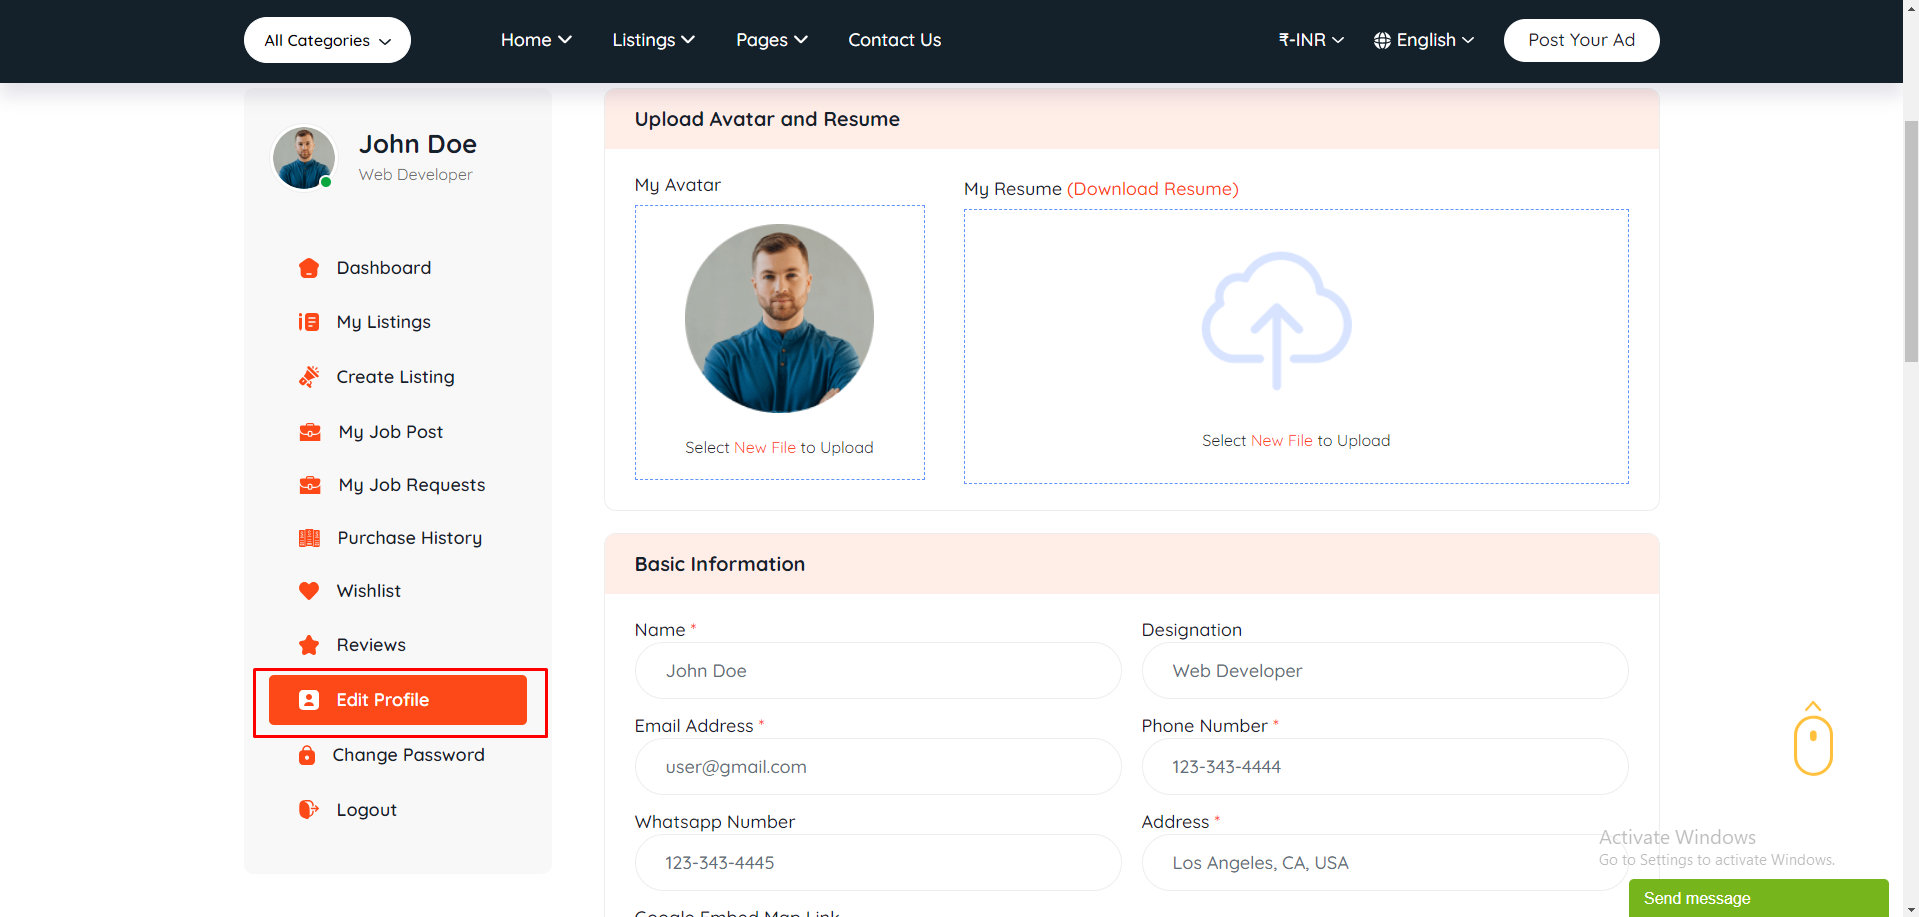Viewport: 1919px width, 917px height.
Task: Click the My Job Post briefcase icon
Action: [310, 432]
